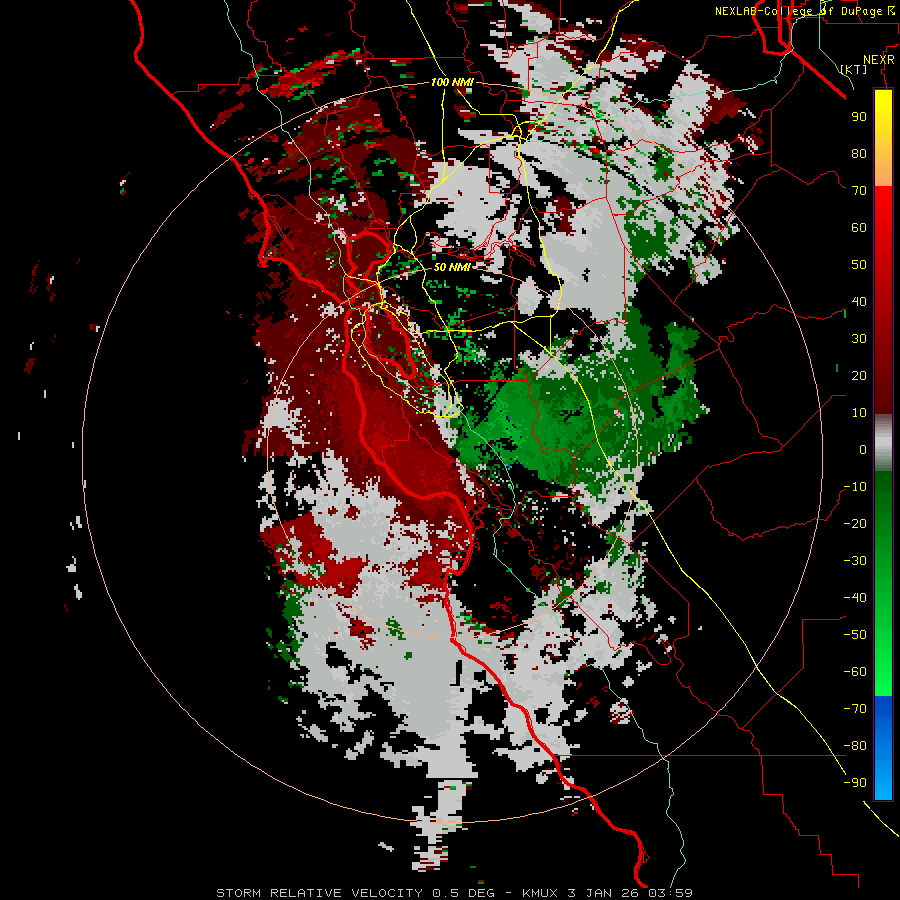
Task: Click the "50 NMI" range ring label
Action: click(x=452, y=267)
